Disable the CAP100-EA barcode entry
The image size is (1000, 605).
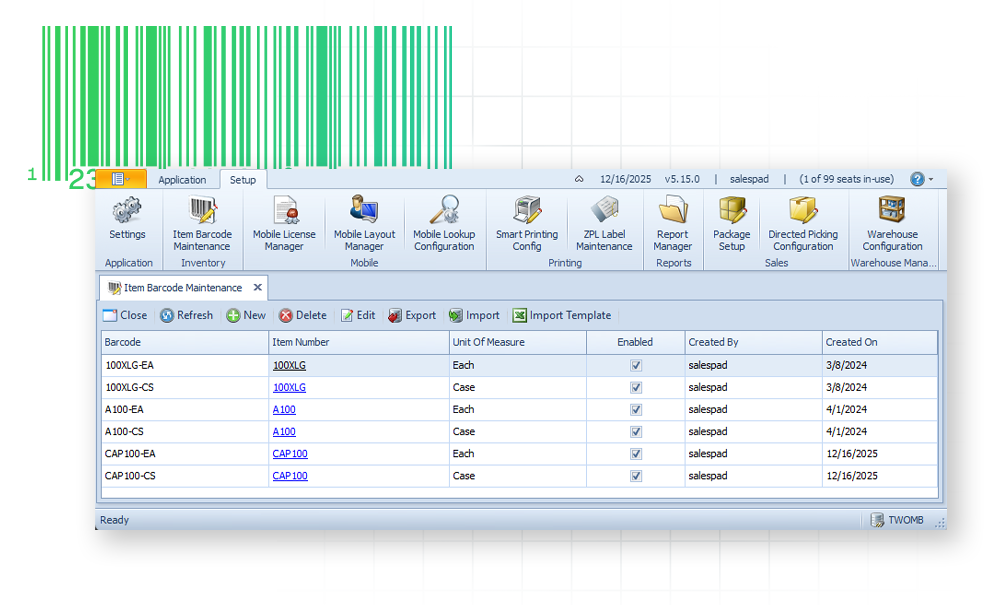point(635,453)
